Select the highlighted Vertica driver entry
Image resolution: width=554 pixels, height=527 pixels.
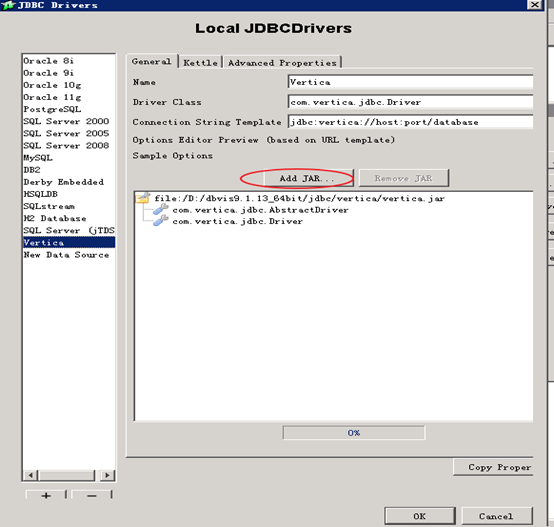point(69,242)
